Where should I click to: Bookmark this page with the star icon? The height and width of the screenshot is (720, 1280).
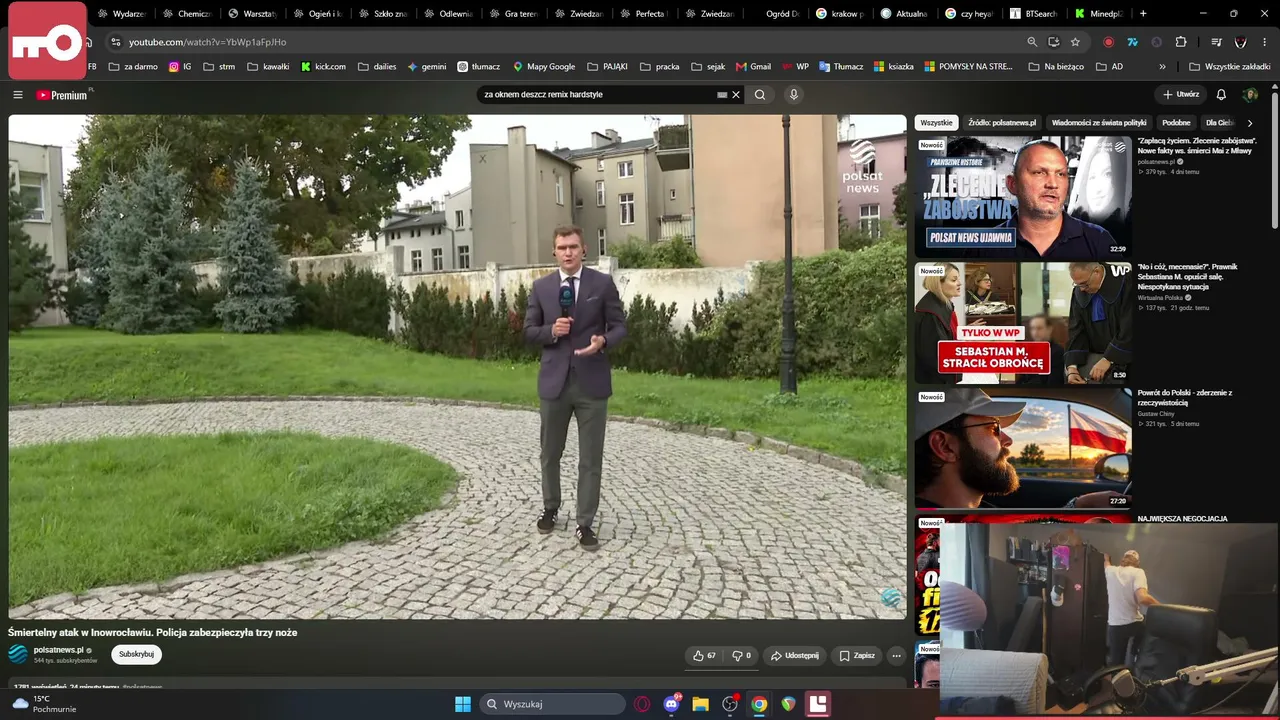pyautogui.click(x=1075, y=42)
